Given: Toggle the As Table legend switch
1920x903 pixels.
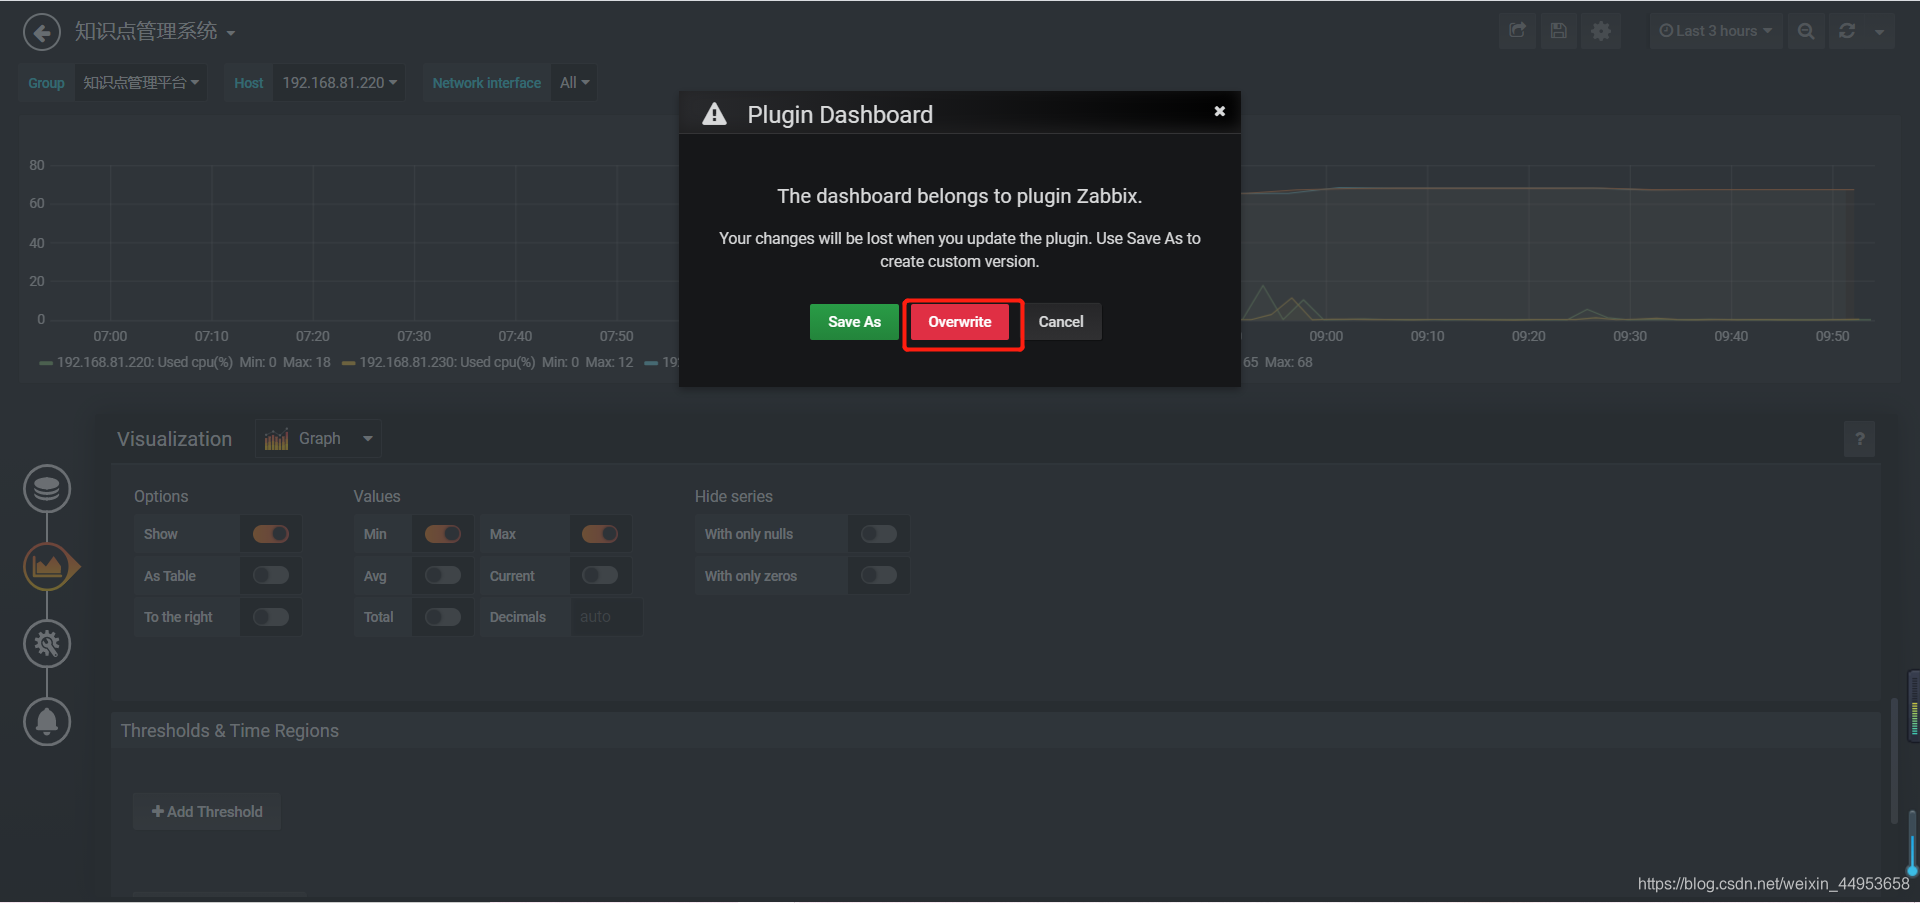Looking at the screenshot, I should click(271, 575).
